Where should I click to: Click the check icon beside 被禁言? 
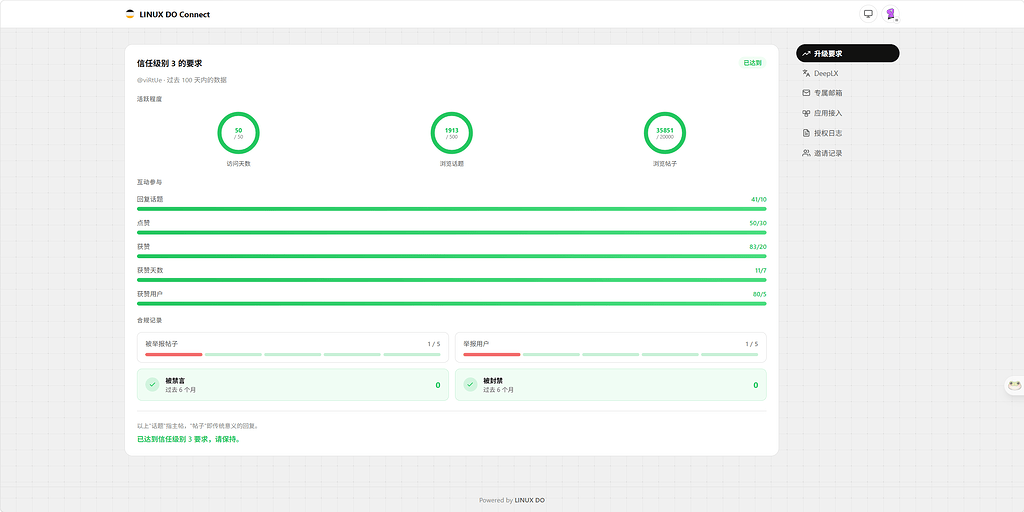click(152, 385)
